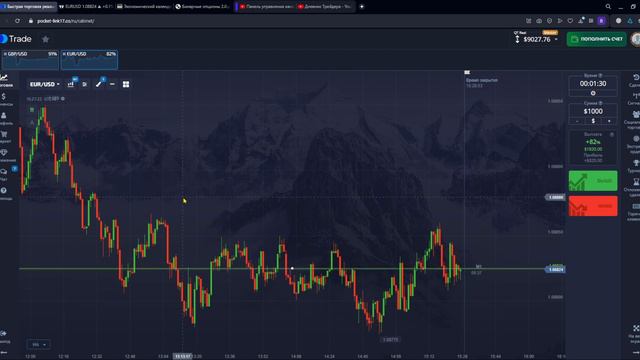Open the chart type settings icon
The image size is (640, 360).
tap(71, 84)
